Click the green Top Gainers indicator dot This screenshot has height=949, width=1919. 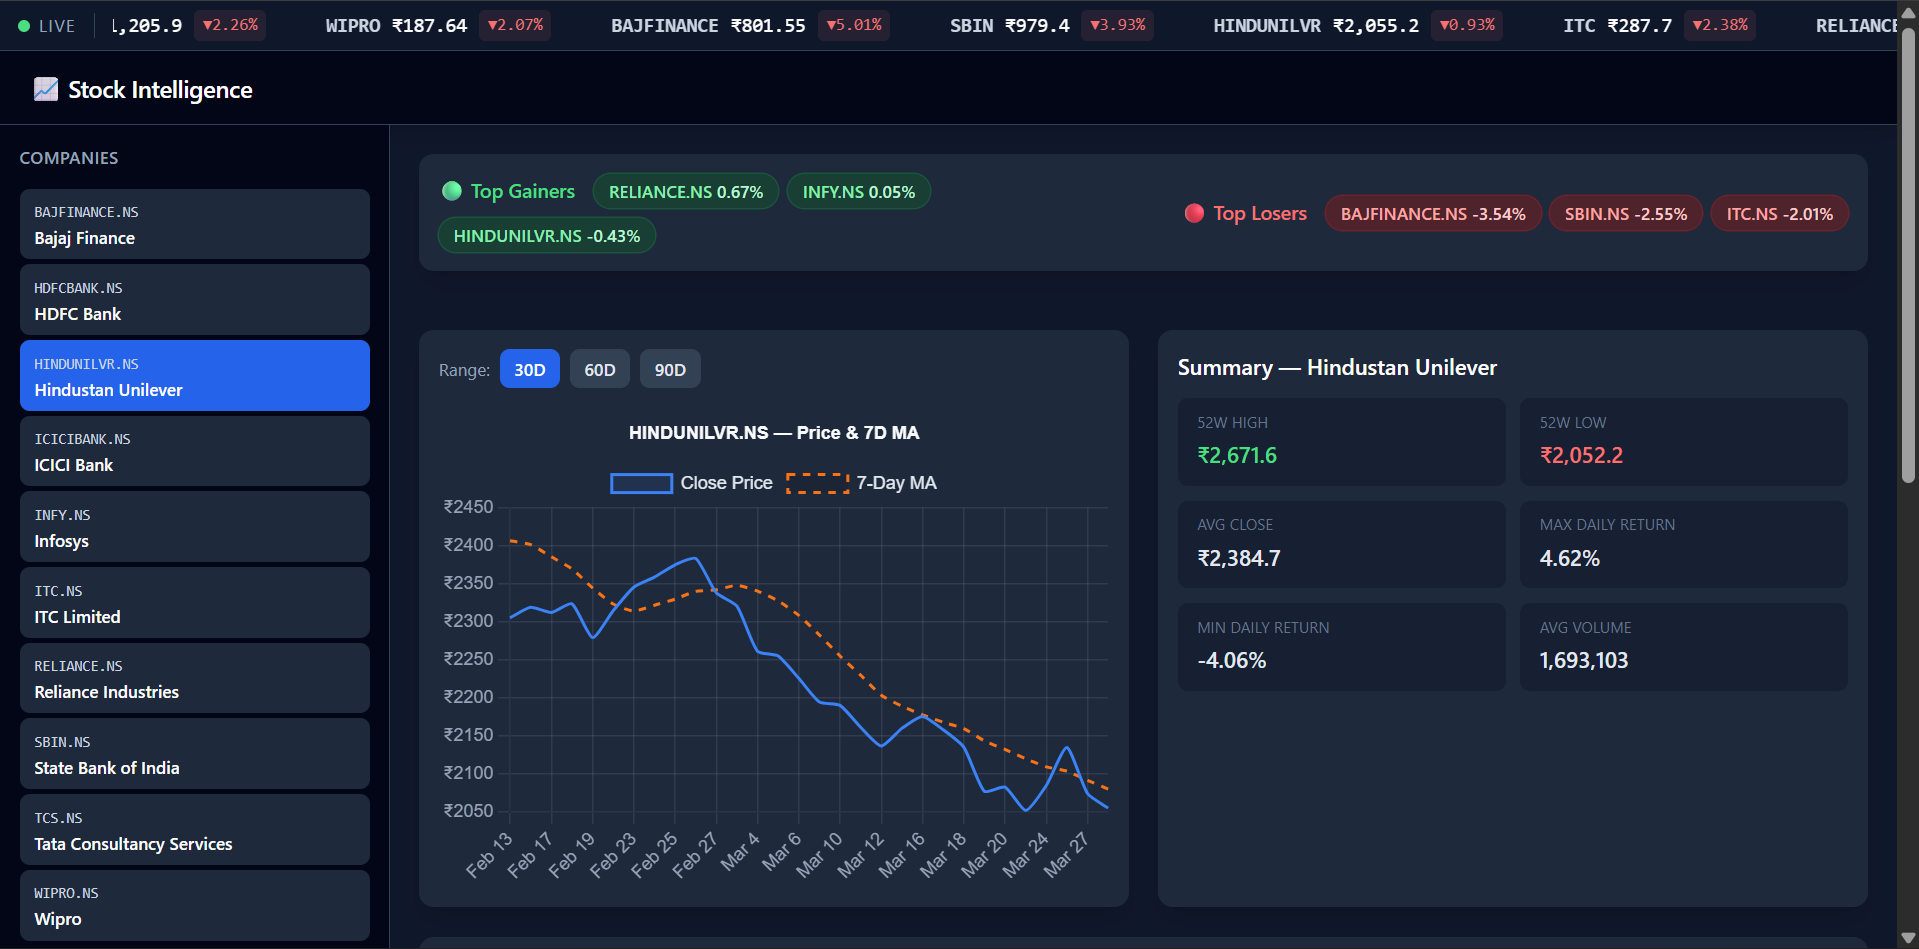coord(452,191)
